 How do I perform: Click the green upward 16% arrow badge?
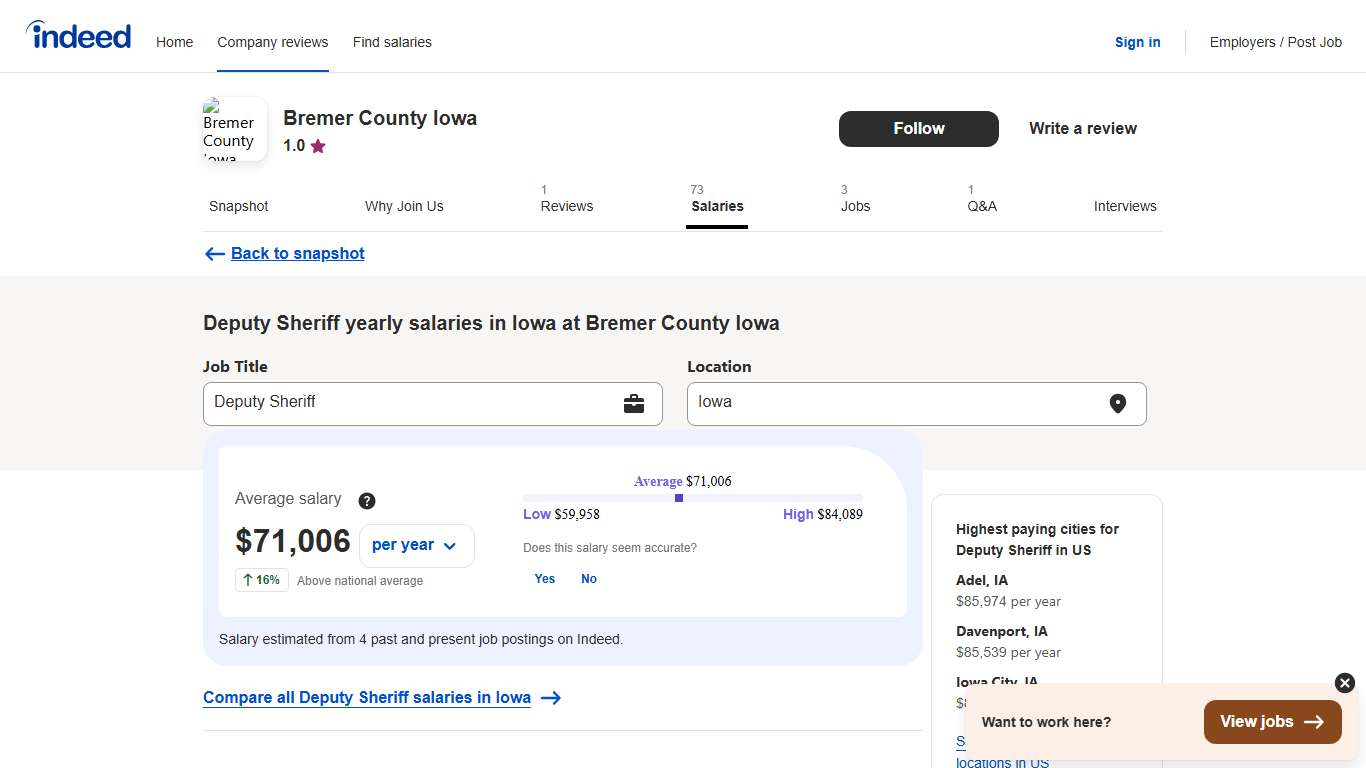tap(261, 580)
